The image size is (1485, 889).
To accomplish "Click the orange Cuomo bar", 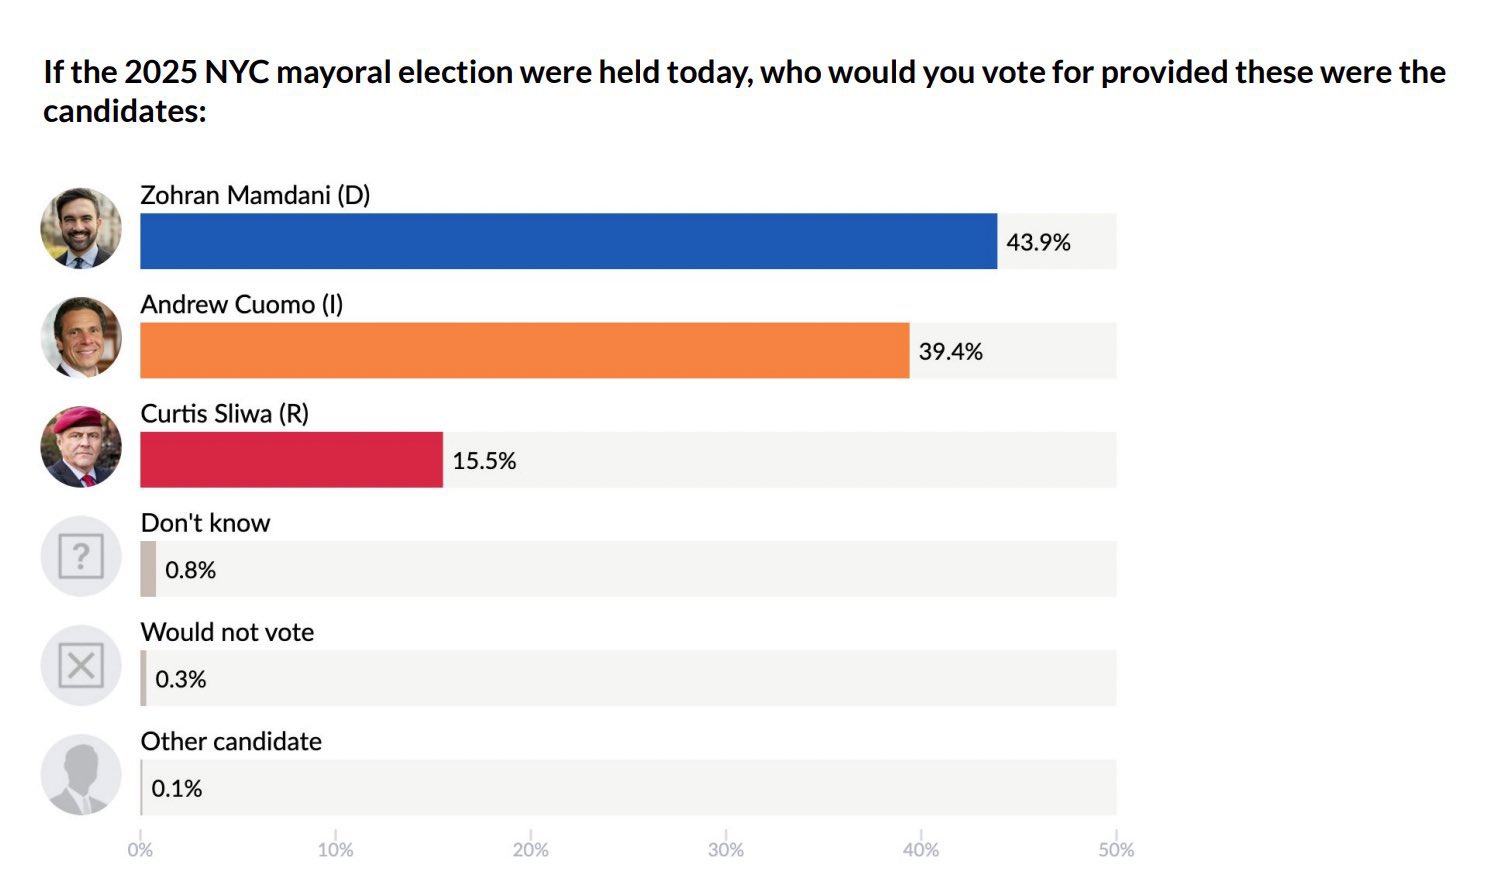I will pyautogui.click(x=524, y=350).
